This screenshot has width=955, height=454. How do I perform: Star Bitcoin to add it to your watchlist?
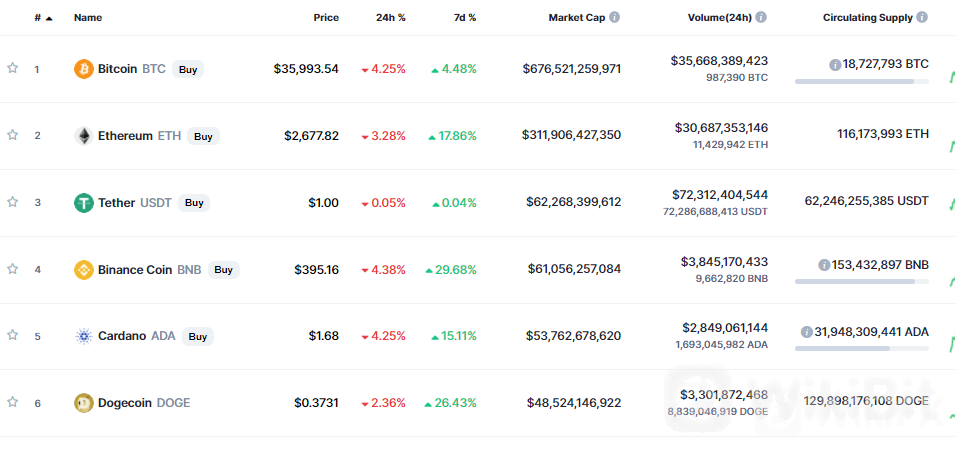click(x=12, y=68)
